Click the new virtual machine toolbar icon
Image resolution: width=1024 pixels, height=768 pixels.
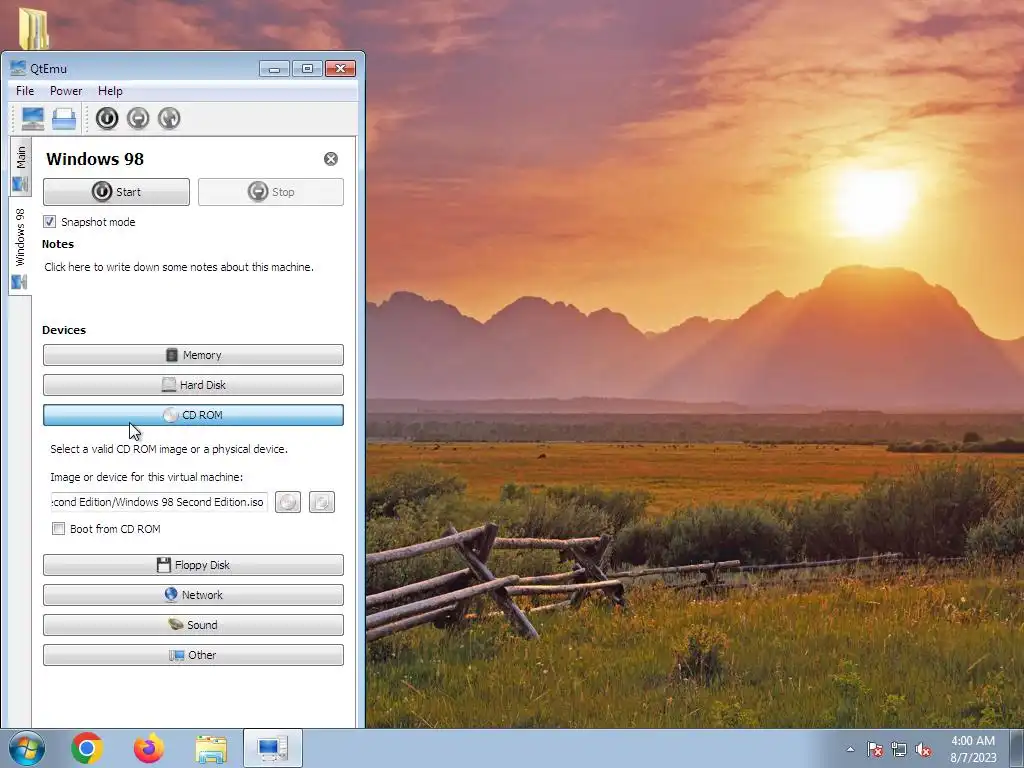click(33, 118)
